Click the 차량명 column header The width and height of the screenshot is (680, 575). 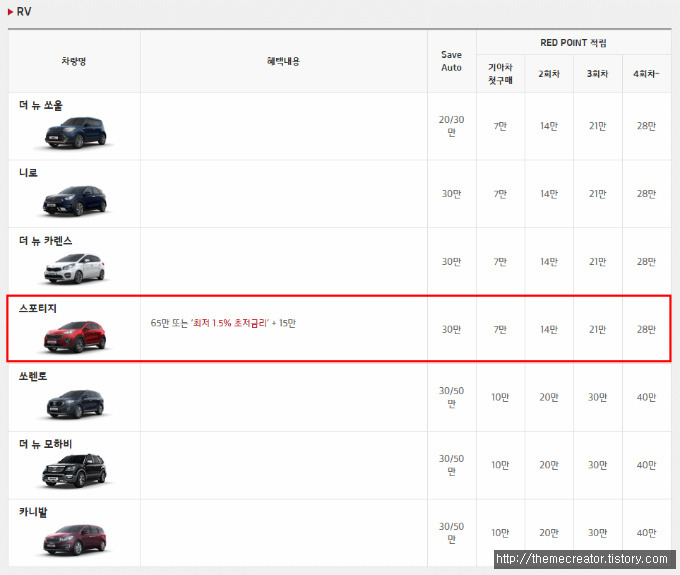74,61
